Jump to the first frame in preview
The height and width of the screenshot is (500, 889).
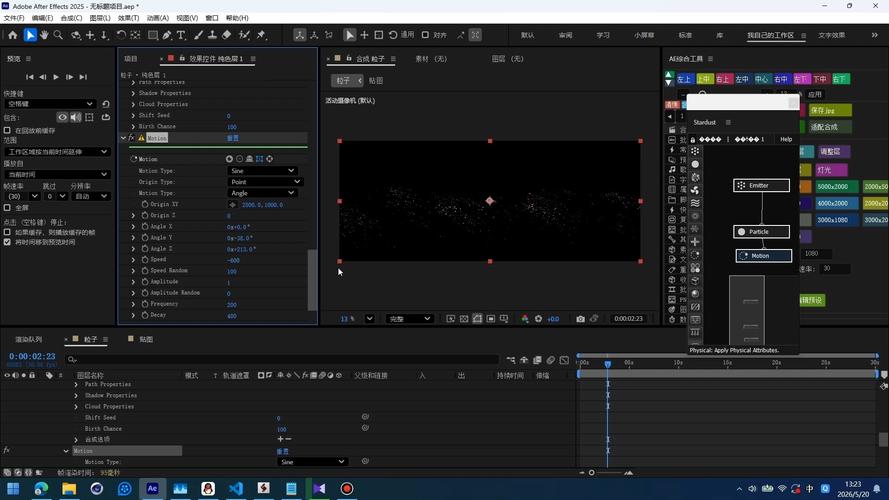pos(29,77)
